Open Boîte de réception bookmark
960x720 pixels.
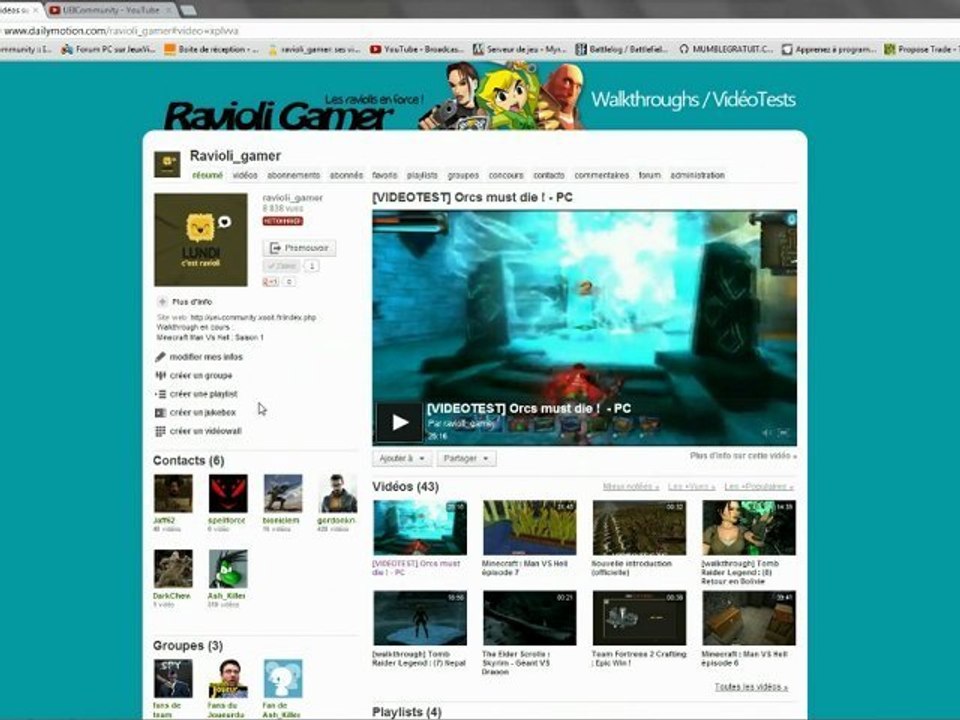(x=212, y=50)
